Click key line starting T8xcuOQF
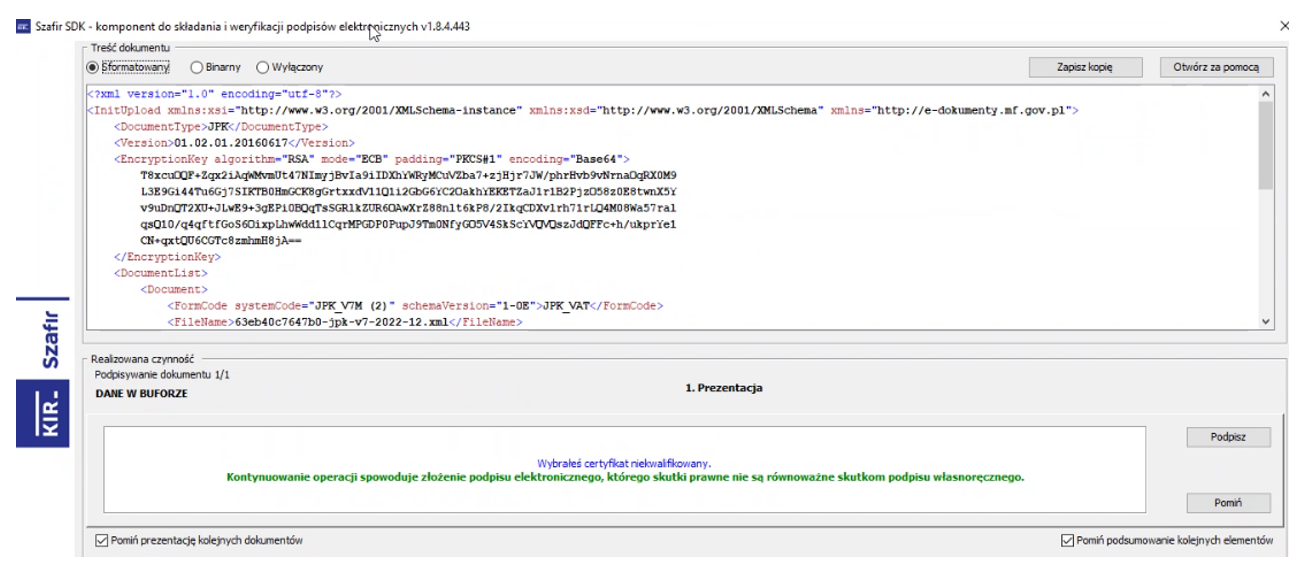The width and height of the screenshot is (1298, 569). click(x=409, y=175)
